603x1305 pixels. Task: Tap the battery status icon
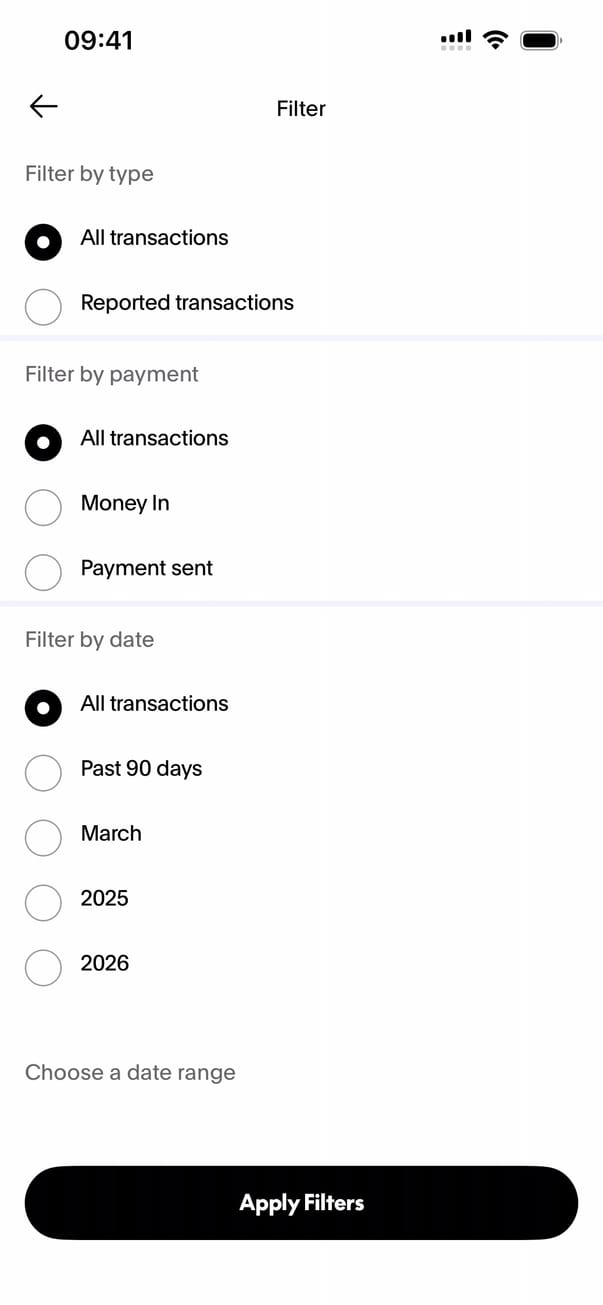pos(541,40)
